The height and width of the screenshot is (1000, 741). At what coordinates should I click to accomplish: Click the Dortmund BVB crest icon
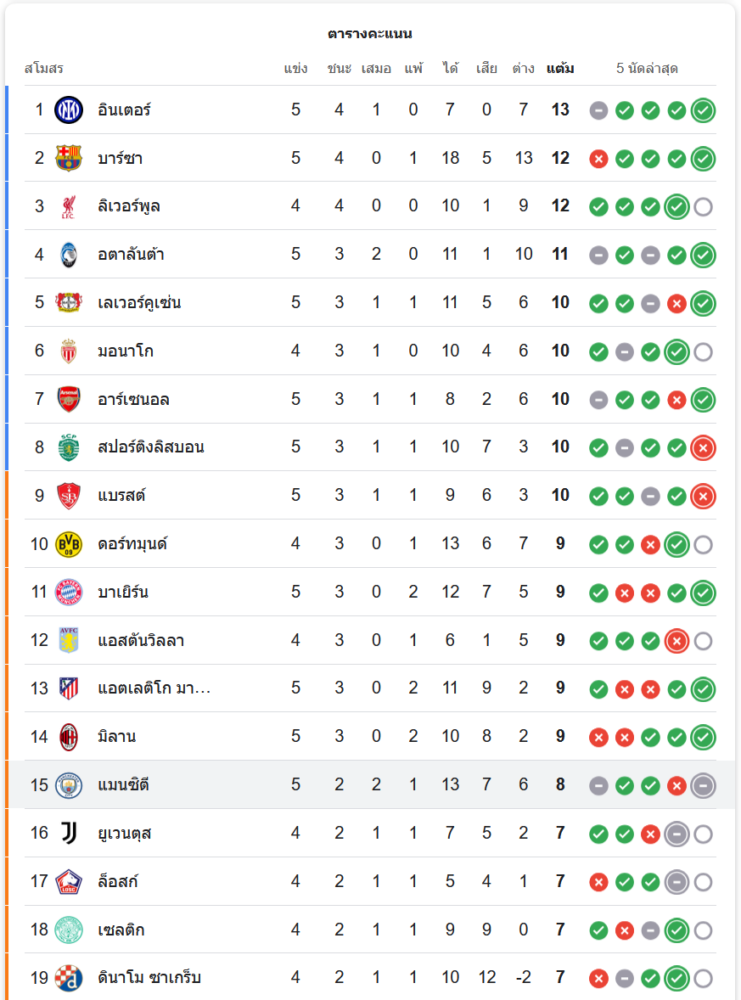[68, 544]
